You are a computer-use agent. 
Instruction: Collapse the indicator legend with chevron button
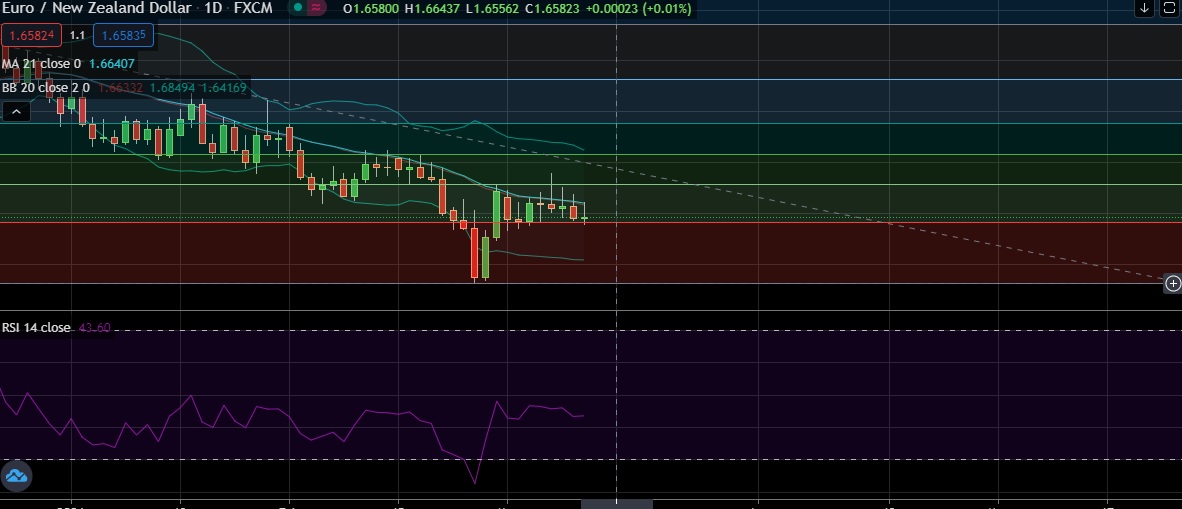tap(16, 113)
